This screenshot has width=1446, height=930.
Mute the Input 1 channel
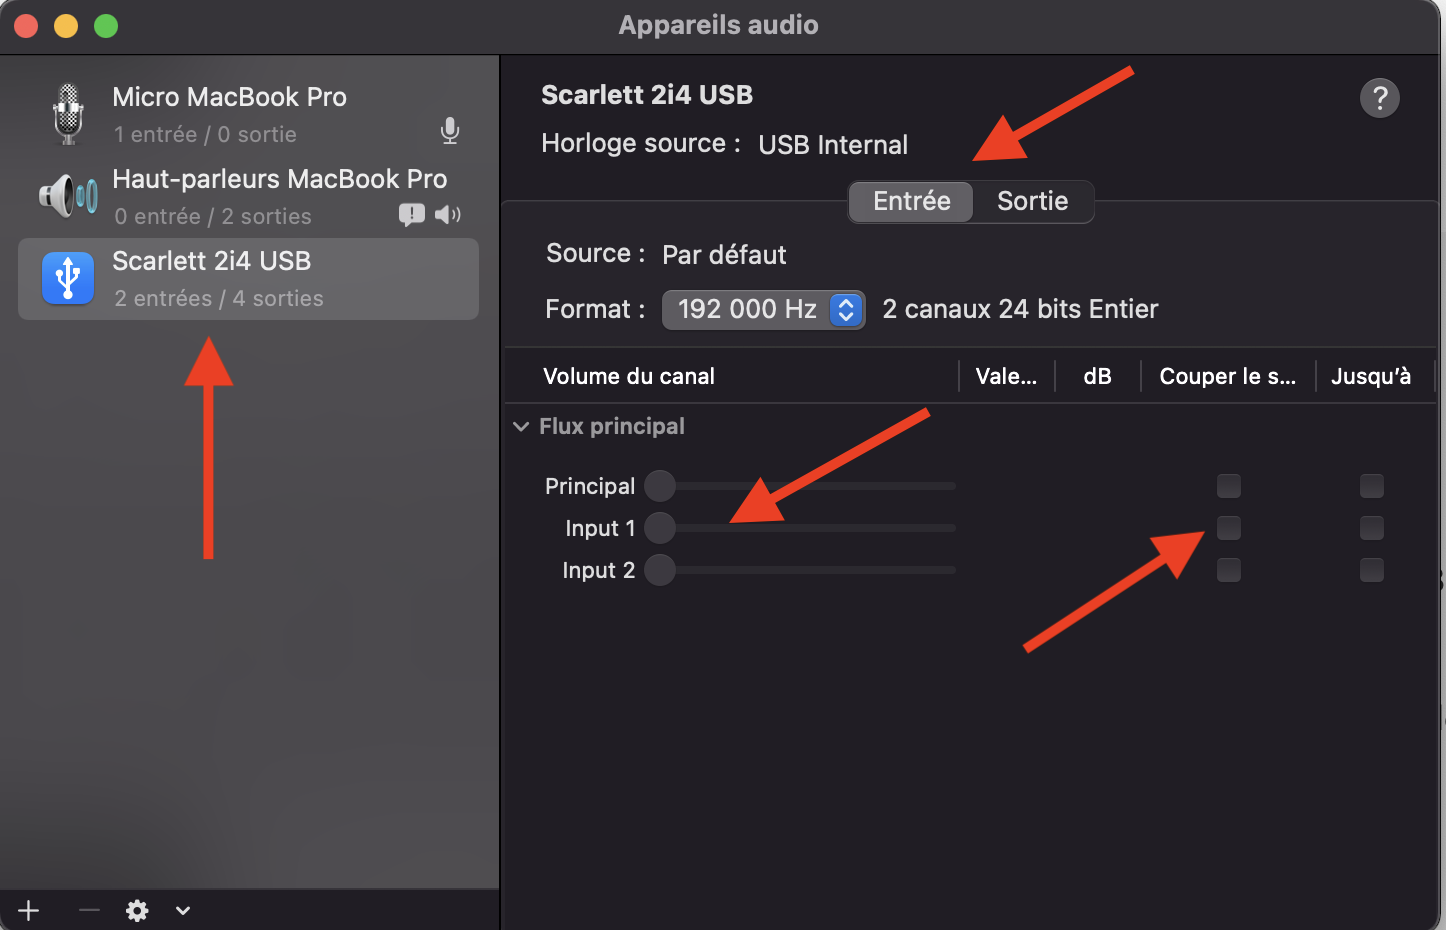1228,528
